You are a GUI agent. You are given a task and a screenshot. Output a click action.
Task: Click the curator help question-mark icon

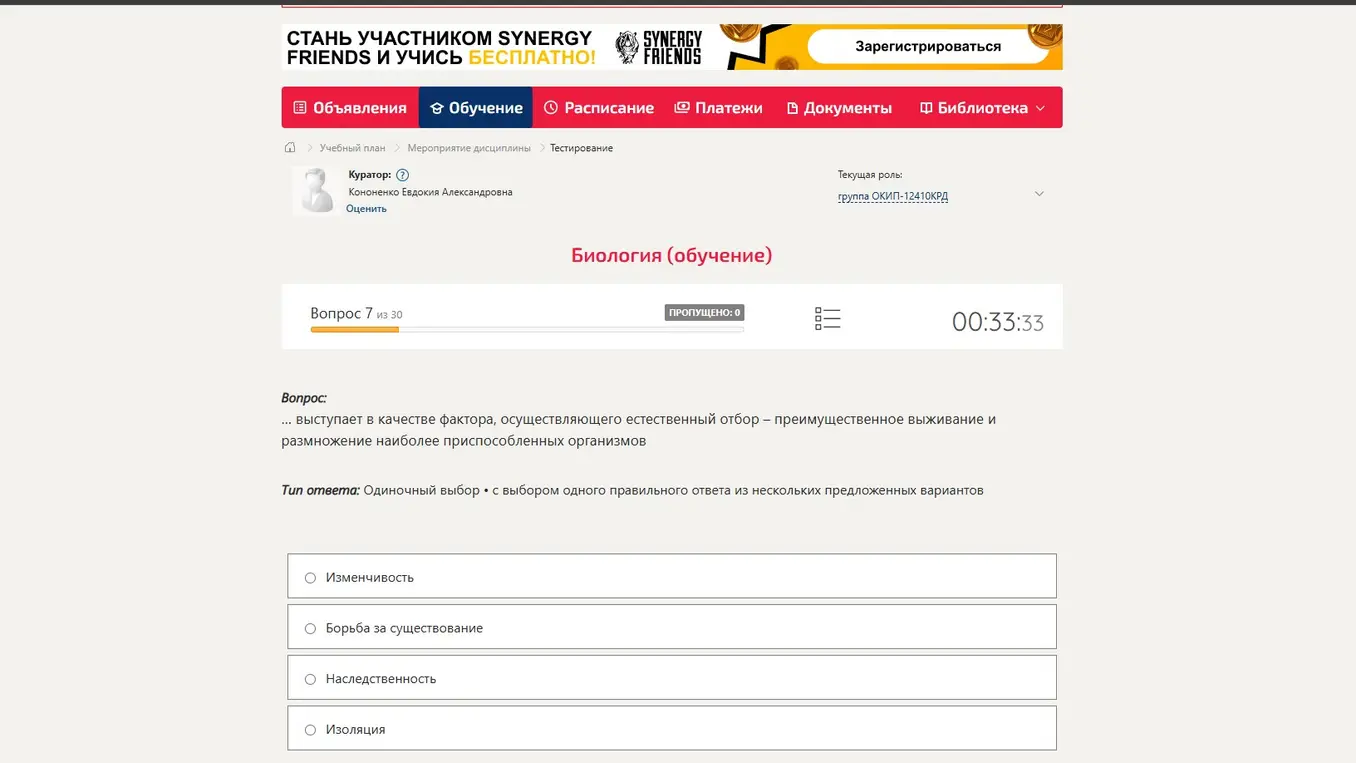402,175
